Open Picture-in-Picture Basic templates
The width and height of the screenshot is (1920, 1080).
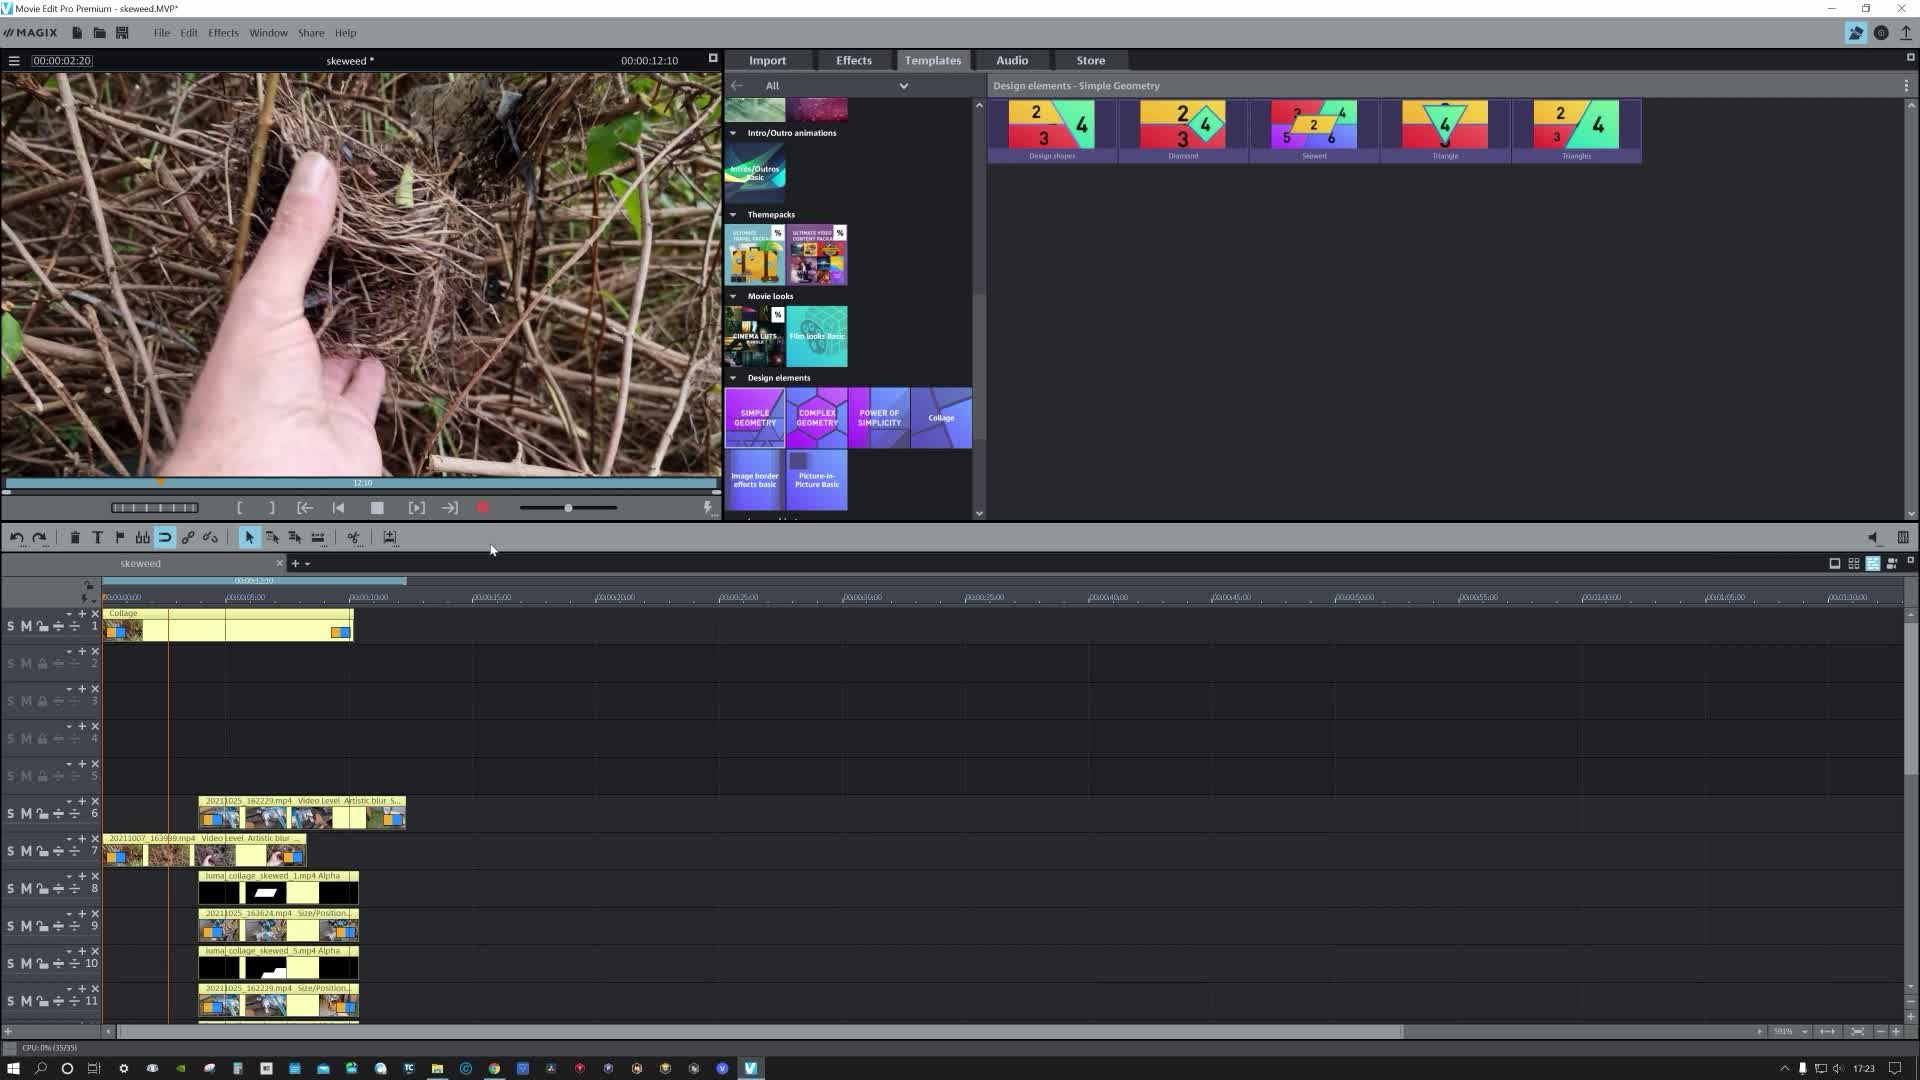click(817, 480)
